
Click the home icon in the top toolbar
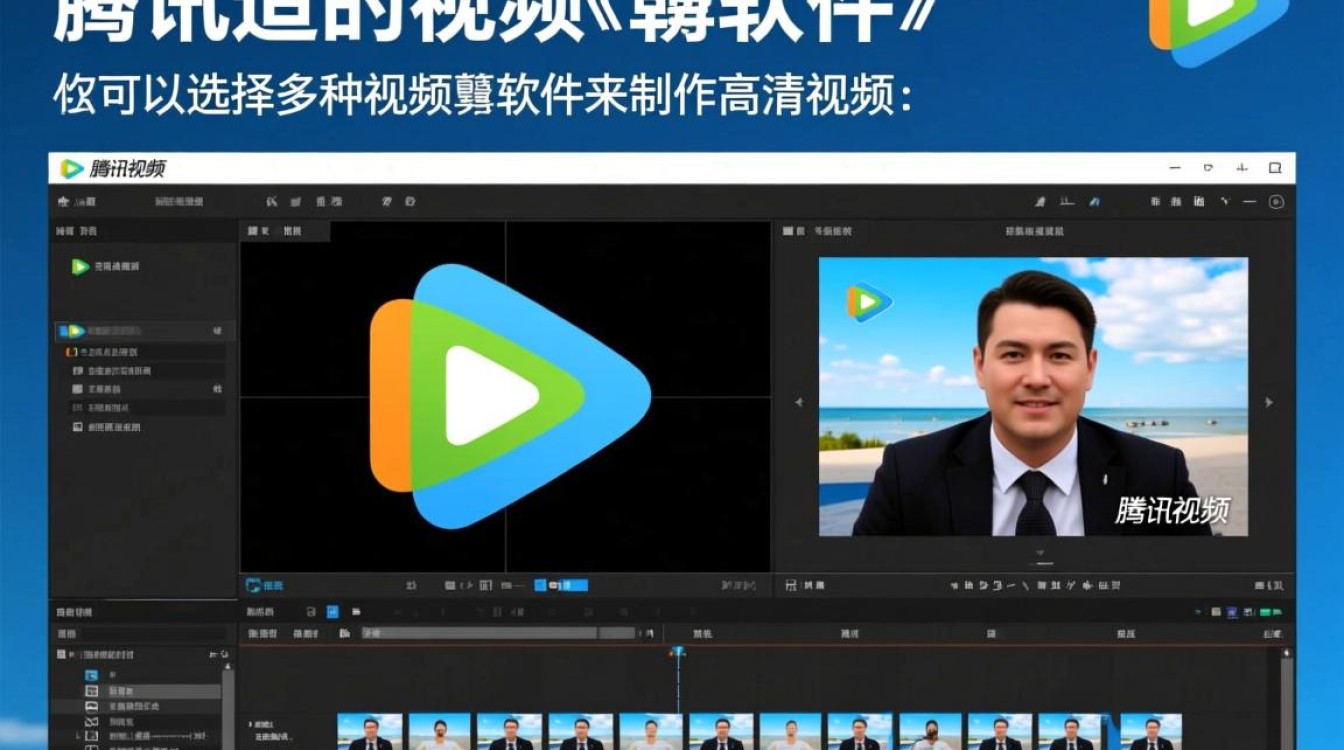[64, 202]
